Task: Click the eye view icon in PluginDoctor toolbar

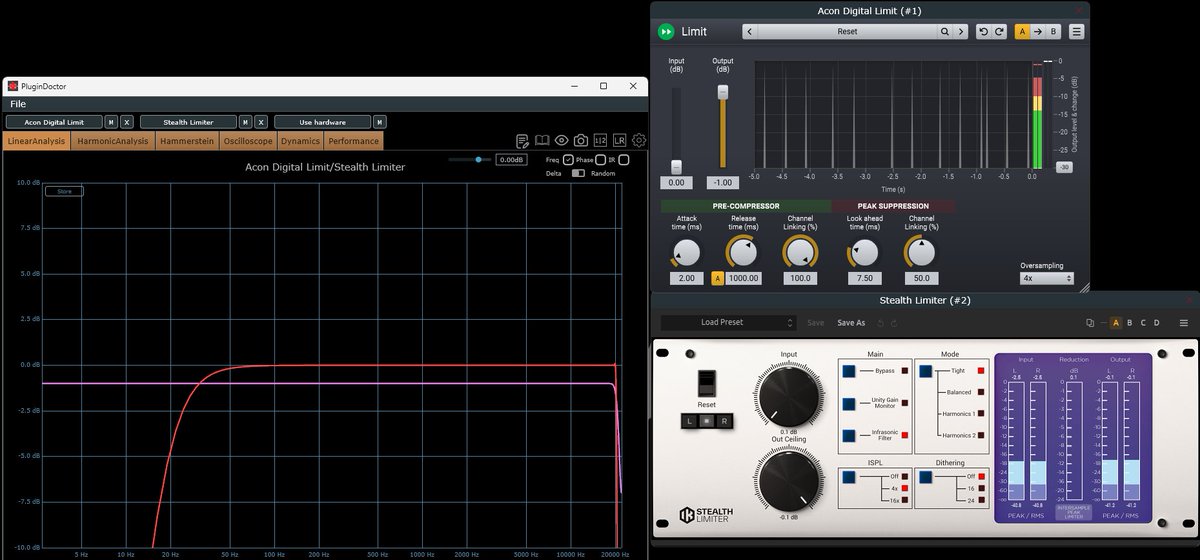Action: pos(561,141)
